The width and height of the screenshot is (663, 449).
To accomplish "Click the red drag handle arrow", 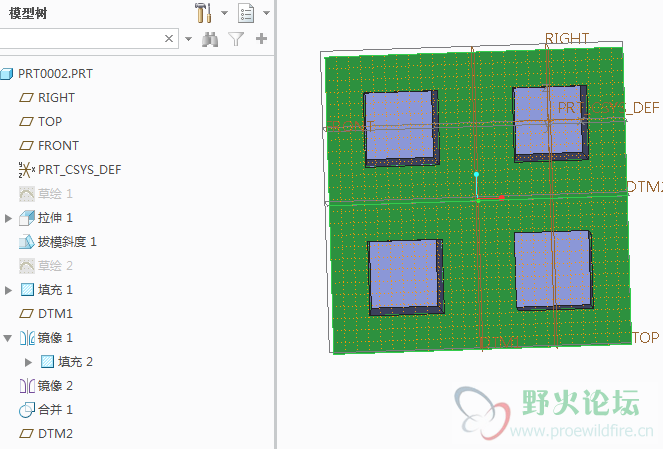I will (x=501, y=197).
